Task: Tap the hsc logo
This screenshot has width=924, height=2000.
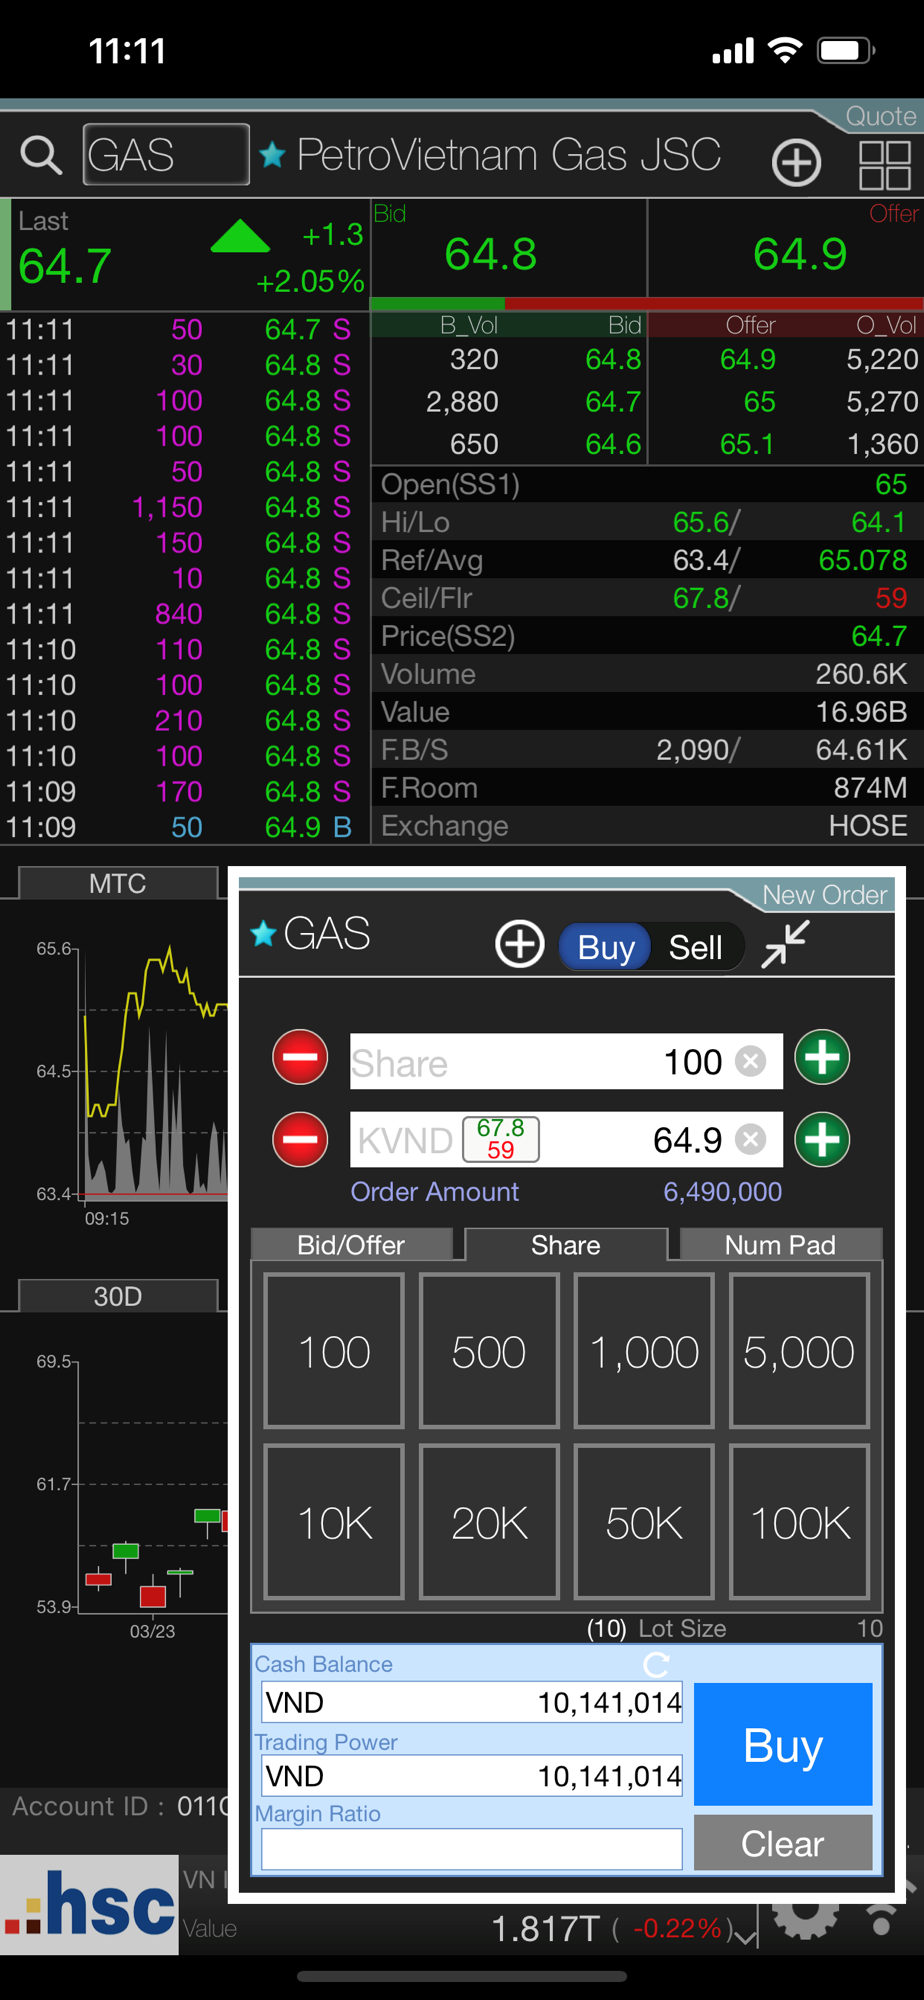Action: click(x=89, y=1904)
